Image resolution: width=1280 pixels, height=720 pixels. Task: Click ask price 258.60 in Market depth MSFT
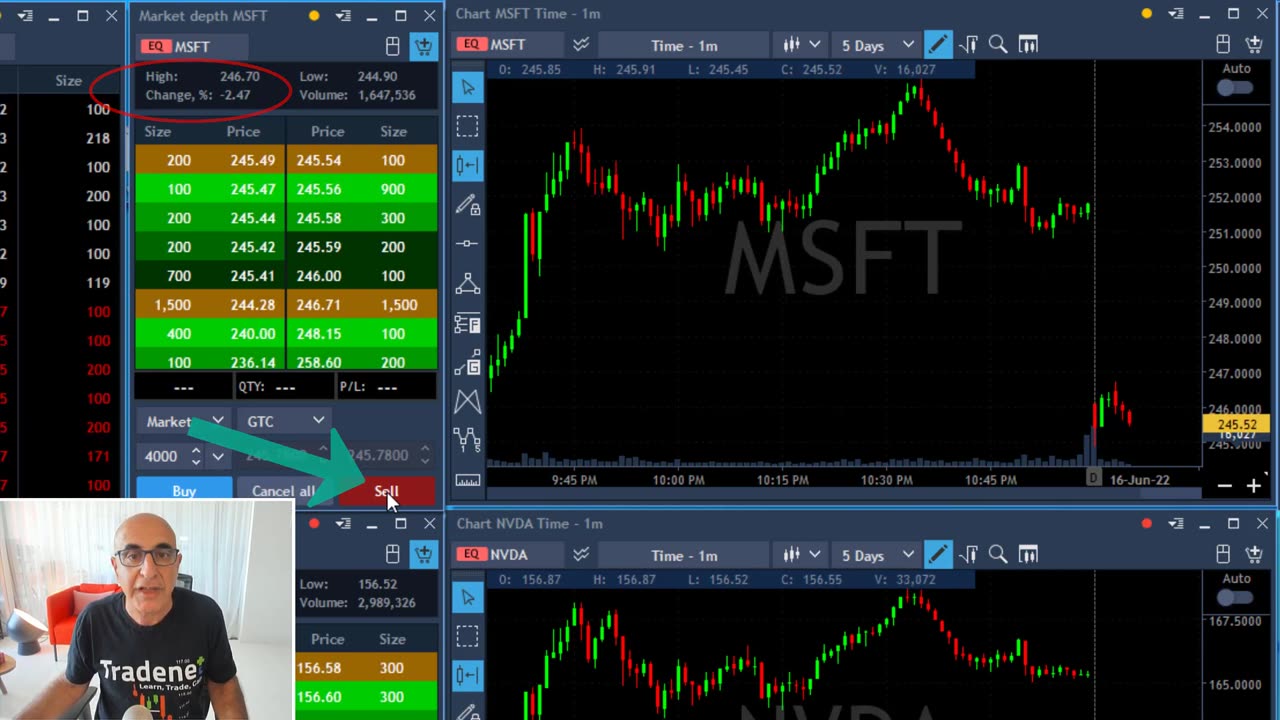pyautogui.click(x=318, y=362)
